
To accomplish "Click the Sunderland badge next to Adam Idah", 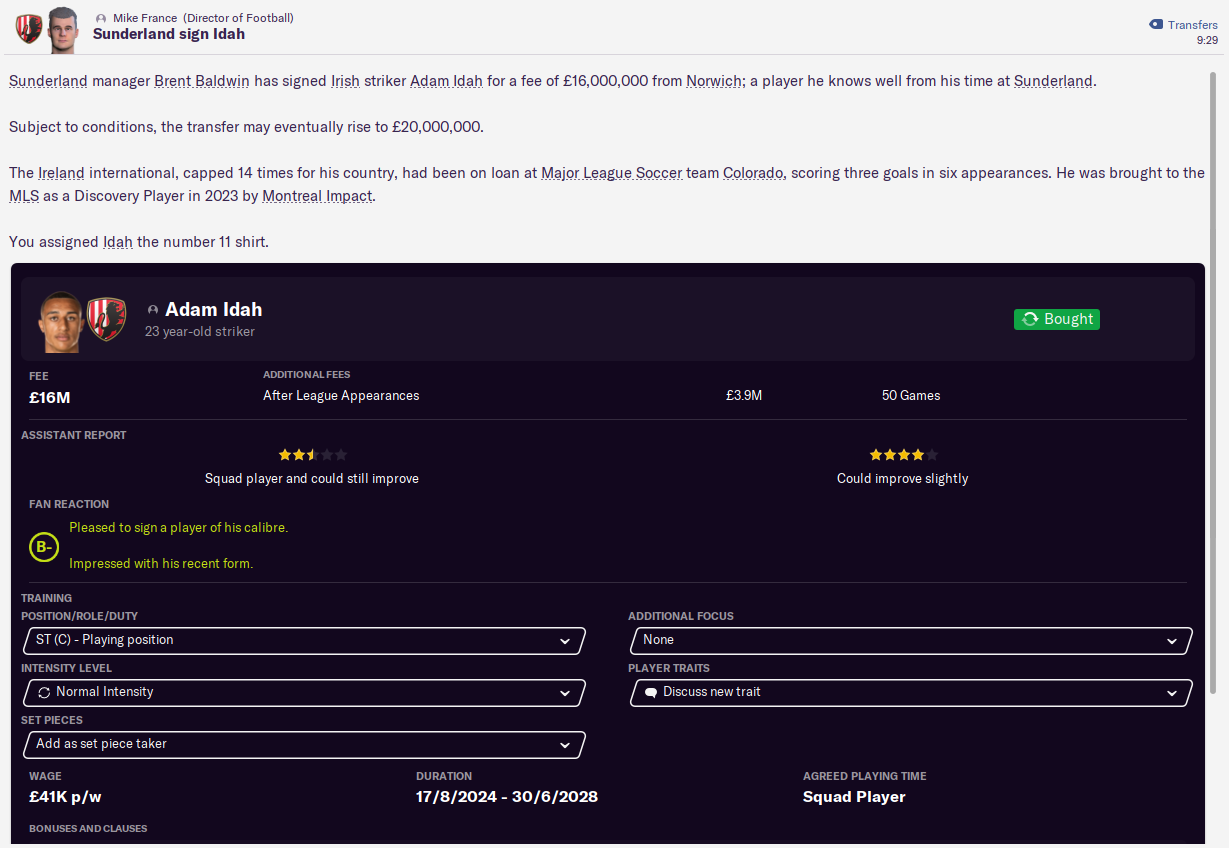I will (x=106, y=319).
